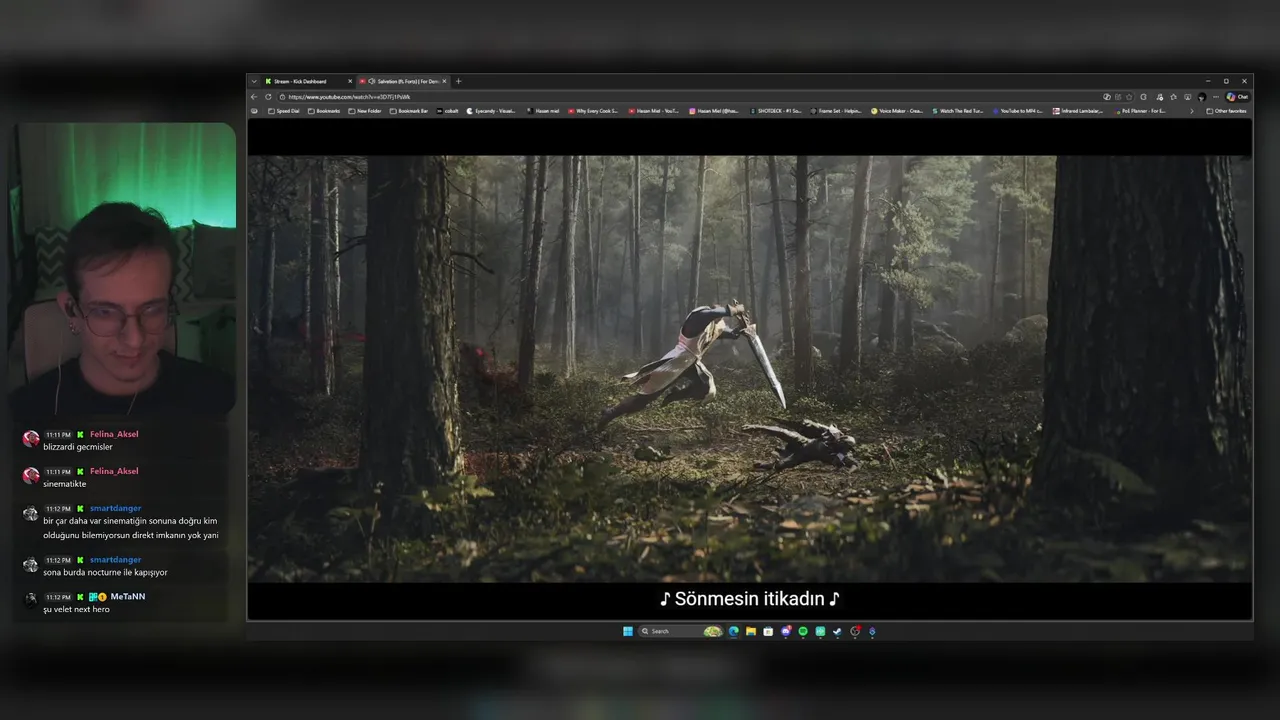Go back to the previous page

(254, 97)
